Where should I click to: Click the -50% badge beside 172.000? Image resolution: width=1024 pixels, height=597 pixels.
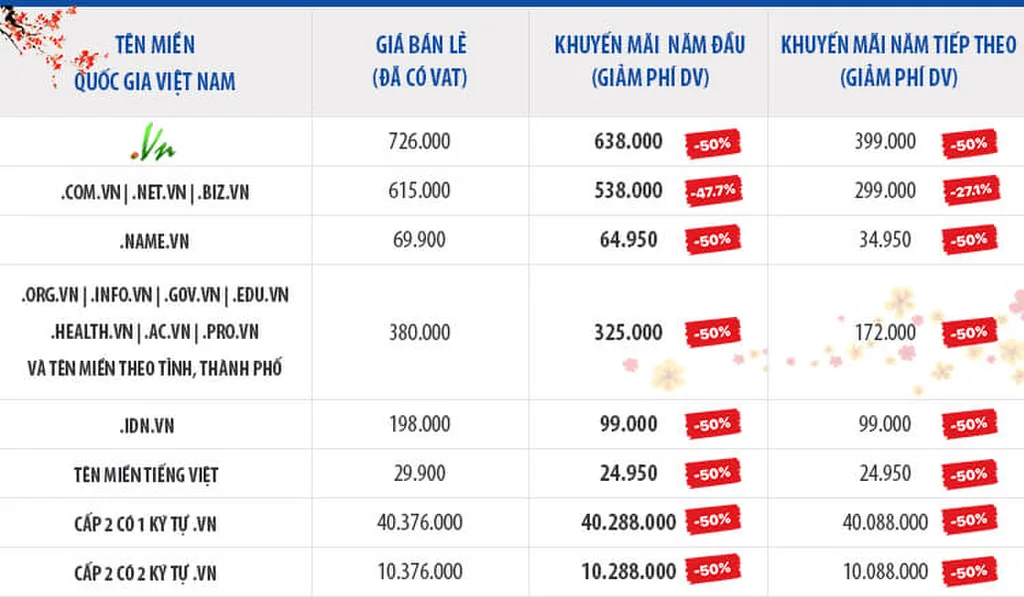tap(969, 332)
